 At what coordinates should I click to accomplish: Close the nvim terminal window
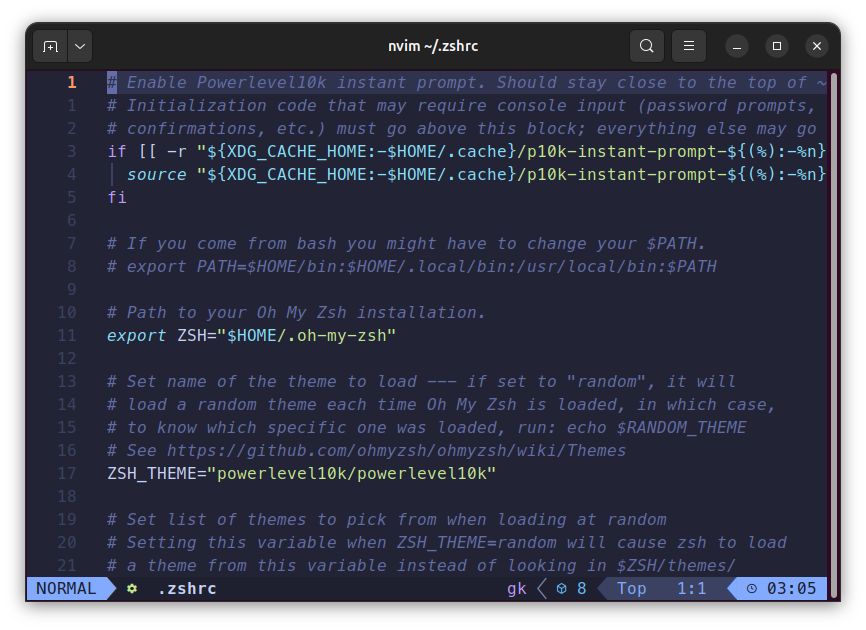pyautogui.click(x=817, y=46)
